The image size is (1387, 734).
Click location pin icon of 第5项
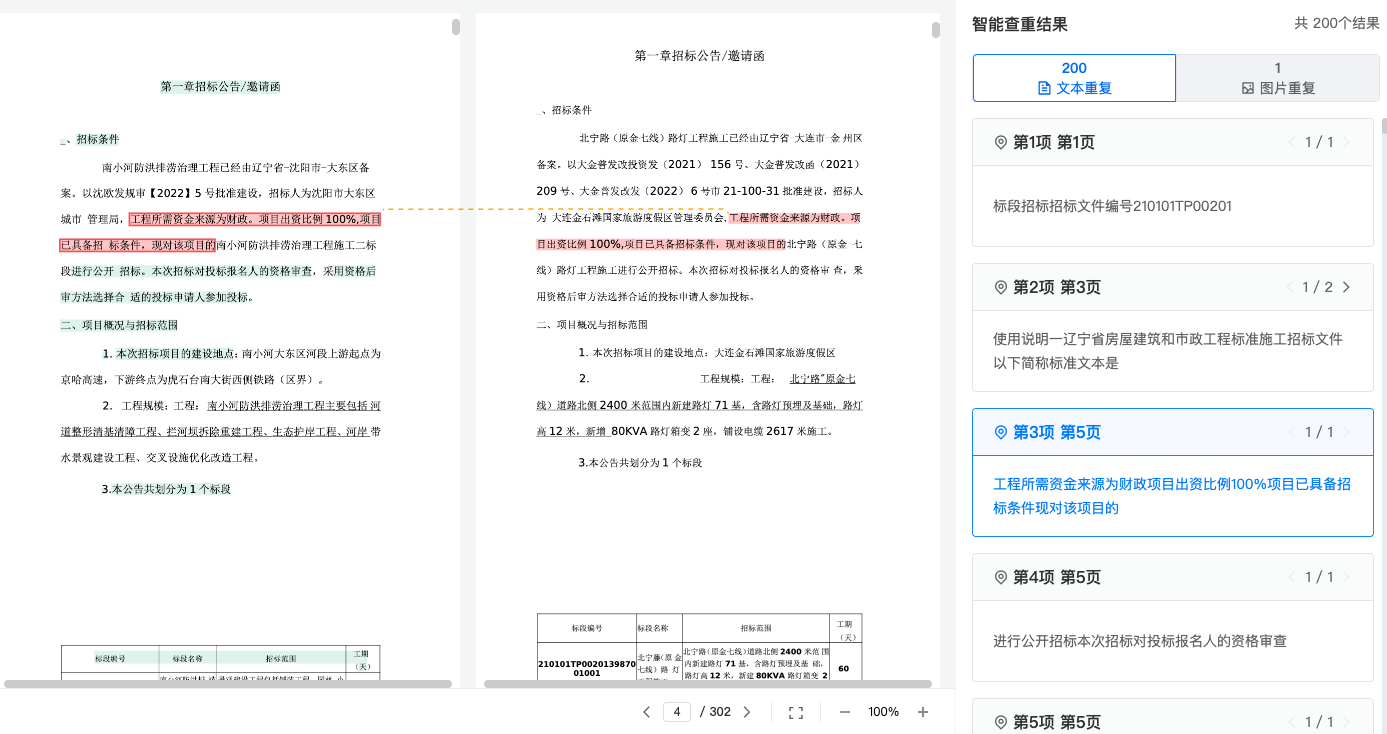pyautogui.click(x=1000, y=722)
